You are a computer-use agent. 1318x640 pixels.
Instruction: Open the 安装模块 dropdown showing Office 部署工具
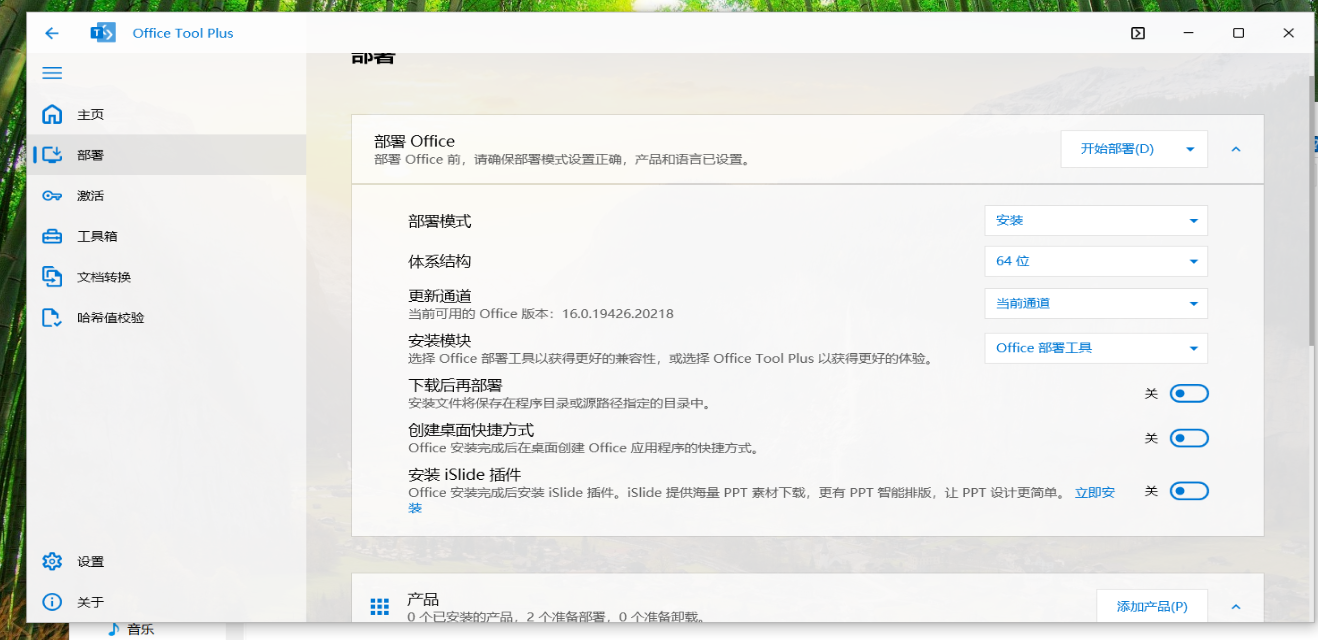(1096, 348)
